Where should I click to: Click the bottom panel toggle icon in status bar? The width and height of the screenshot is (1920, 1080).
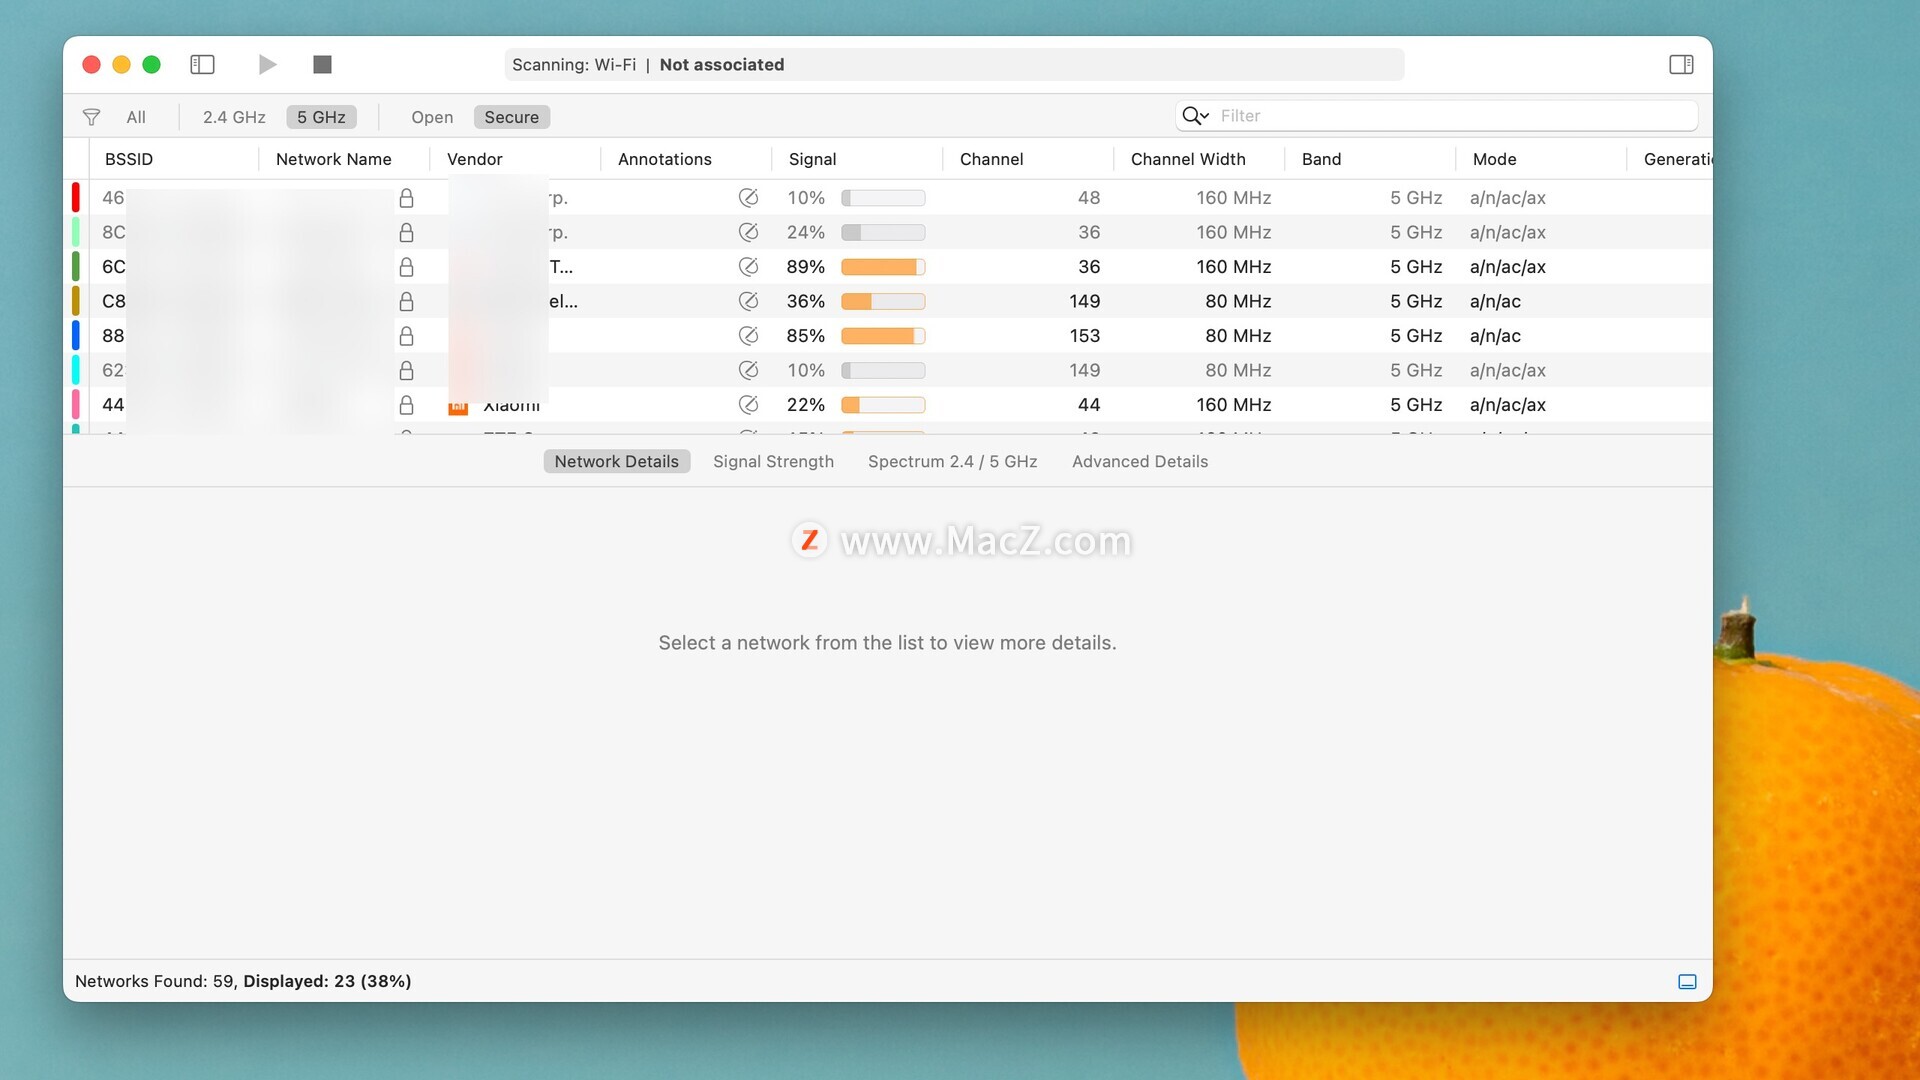pyautogui.click(x=1687, y=982)
